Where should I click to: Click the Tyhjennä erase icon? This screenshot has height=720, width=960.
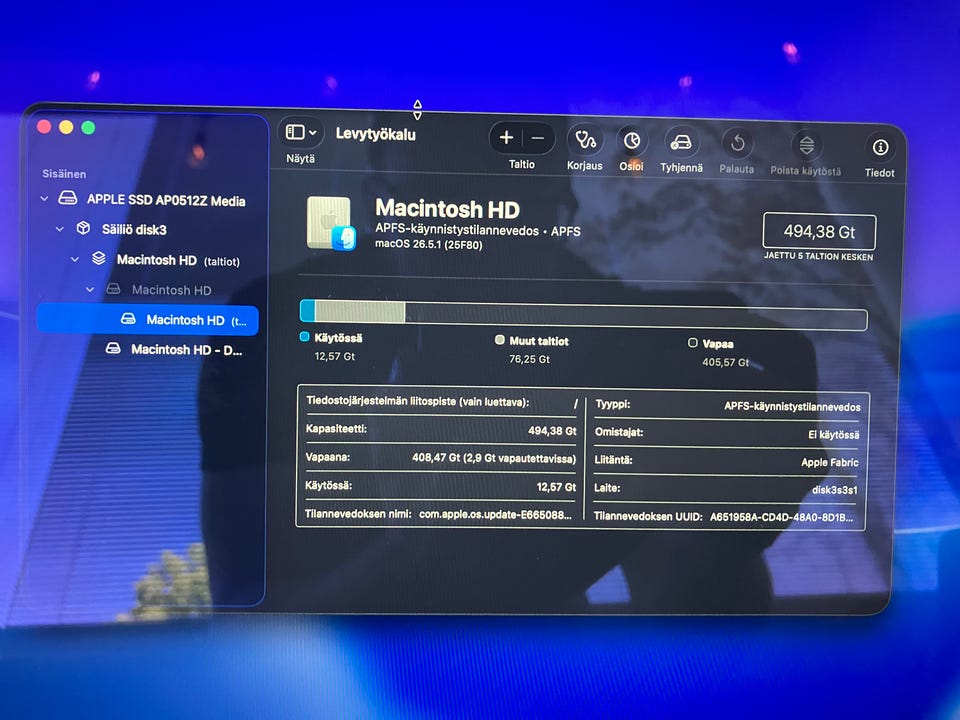tap(681, 143)
